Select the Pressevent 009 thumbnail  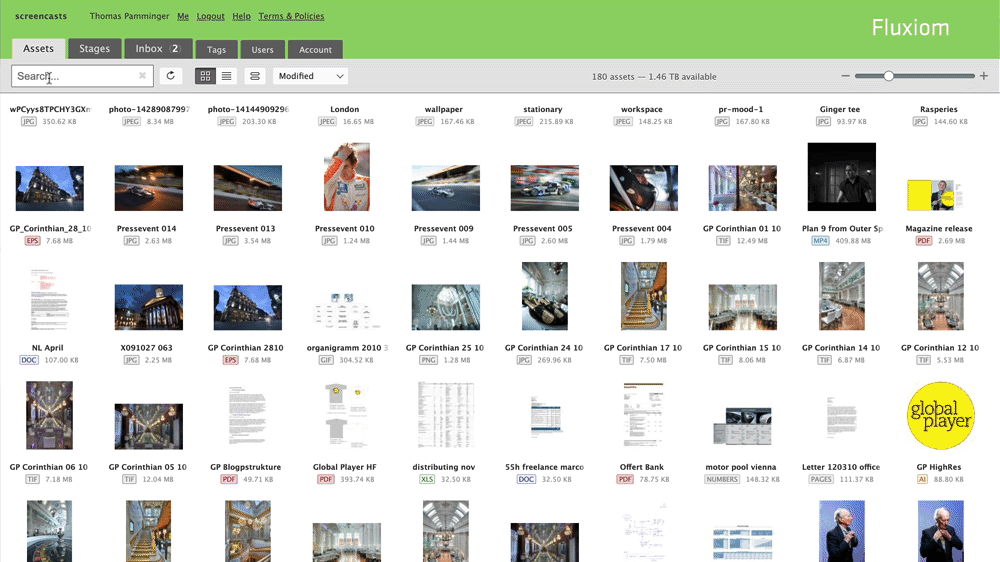446,188
